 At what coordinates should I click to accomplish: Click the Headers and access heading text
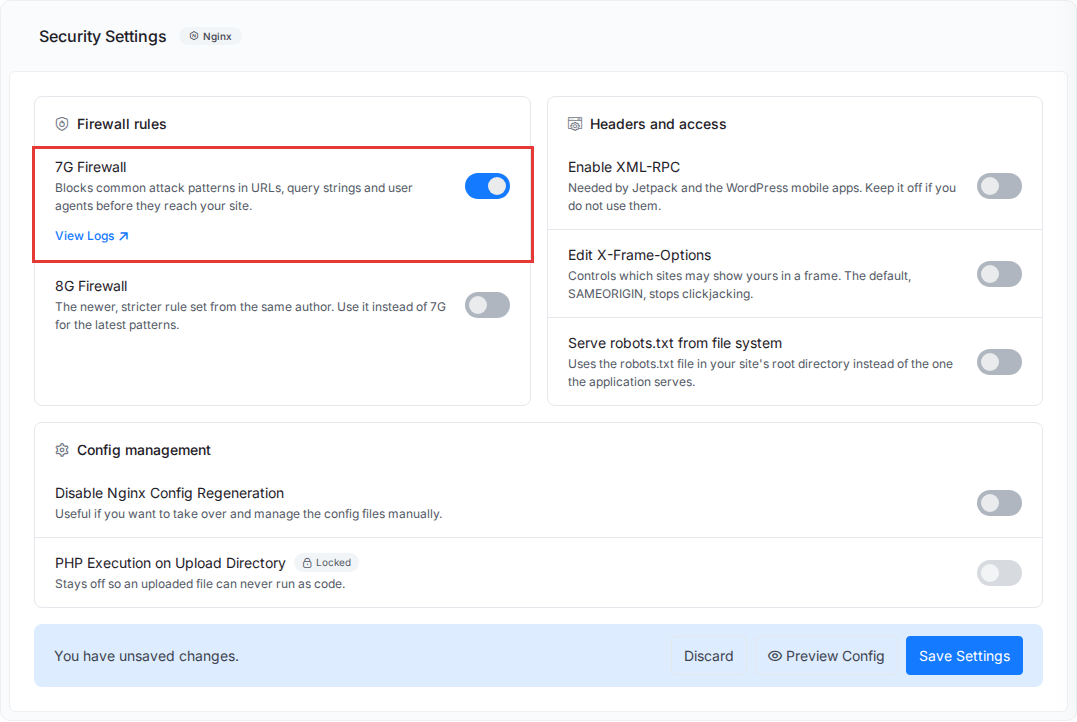click(x=658, y=124)
